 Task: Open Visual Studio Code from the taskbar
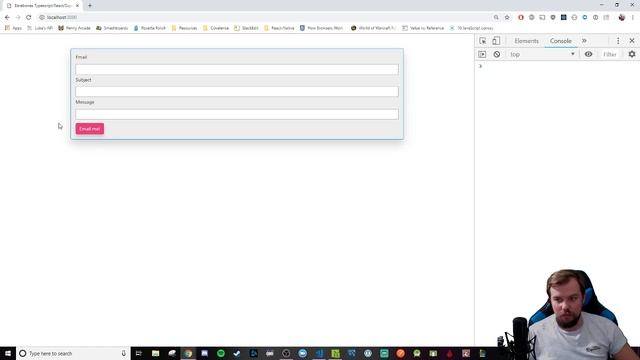click(319, 353)
